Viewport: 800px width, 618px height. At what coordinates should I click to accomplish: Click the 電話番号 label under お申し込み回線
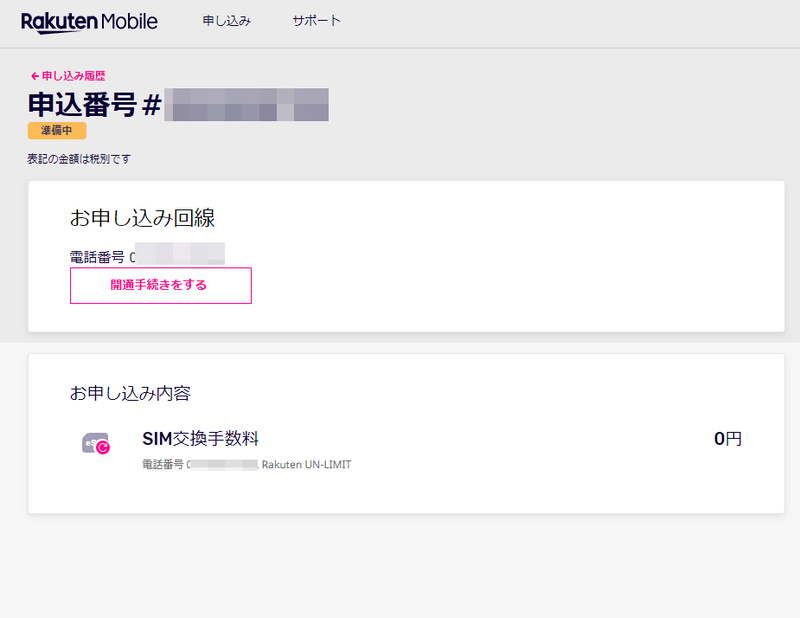[97, 257]
